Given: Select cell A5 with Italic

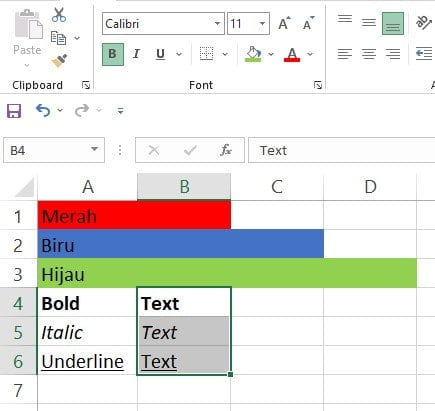Looking at the screenshot, I should 88,331.
